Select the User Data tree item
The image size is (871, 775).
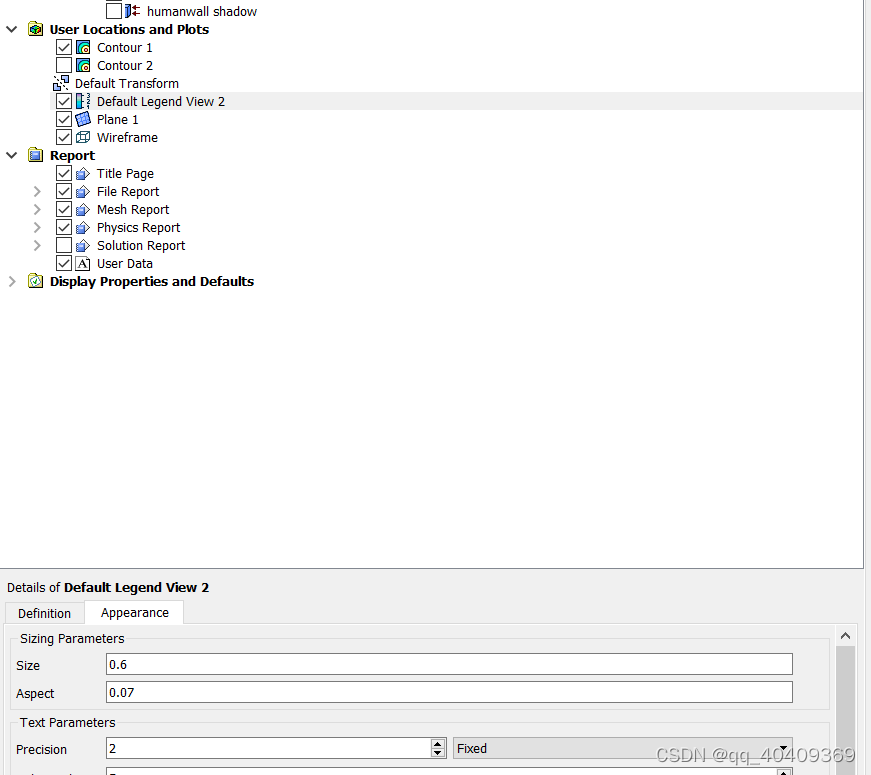pos(124,263)
